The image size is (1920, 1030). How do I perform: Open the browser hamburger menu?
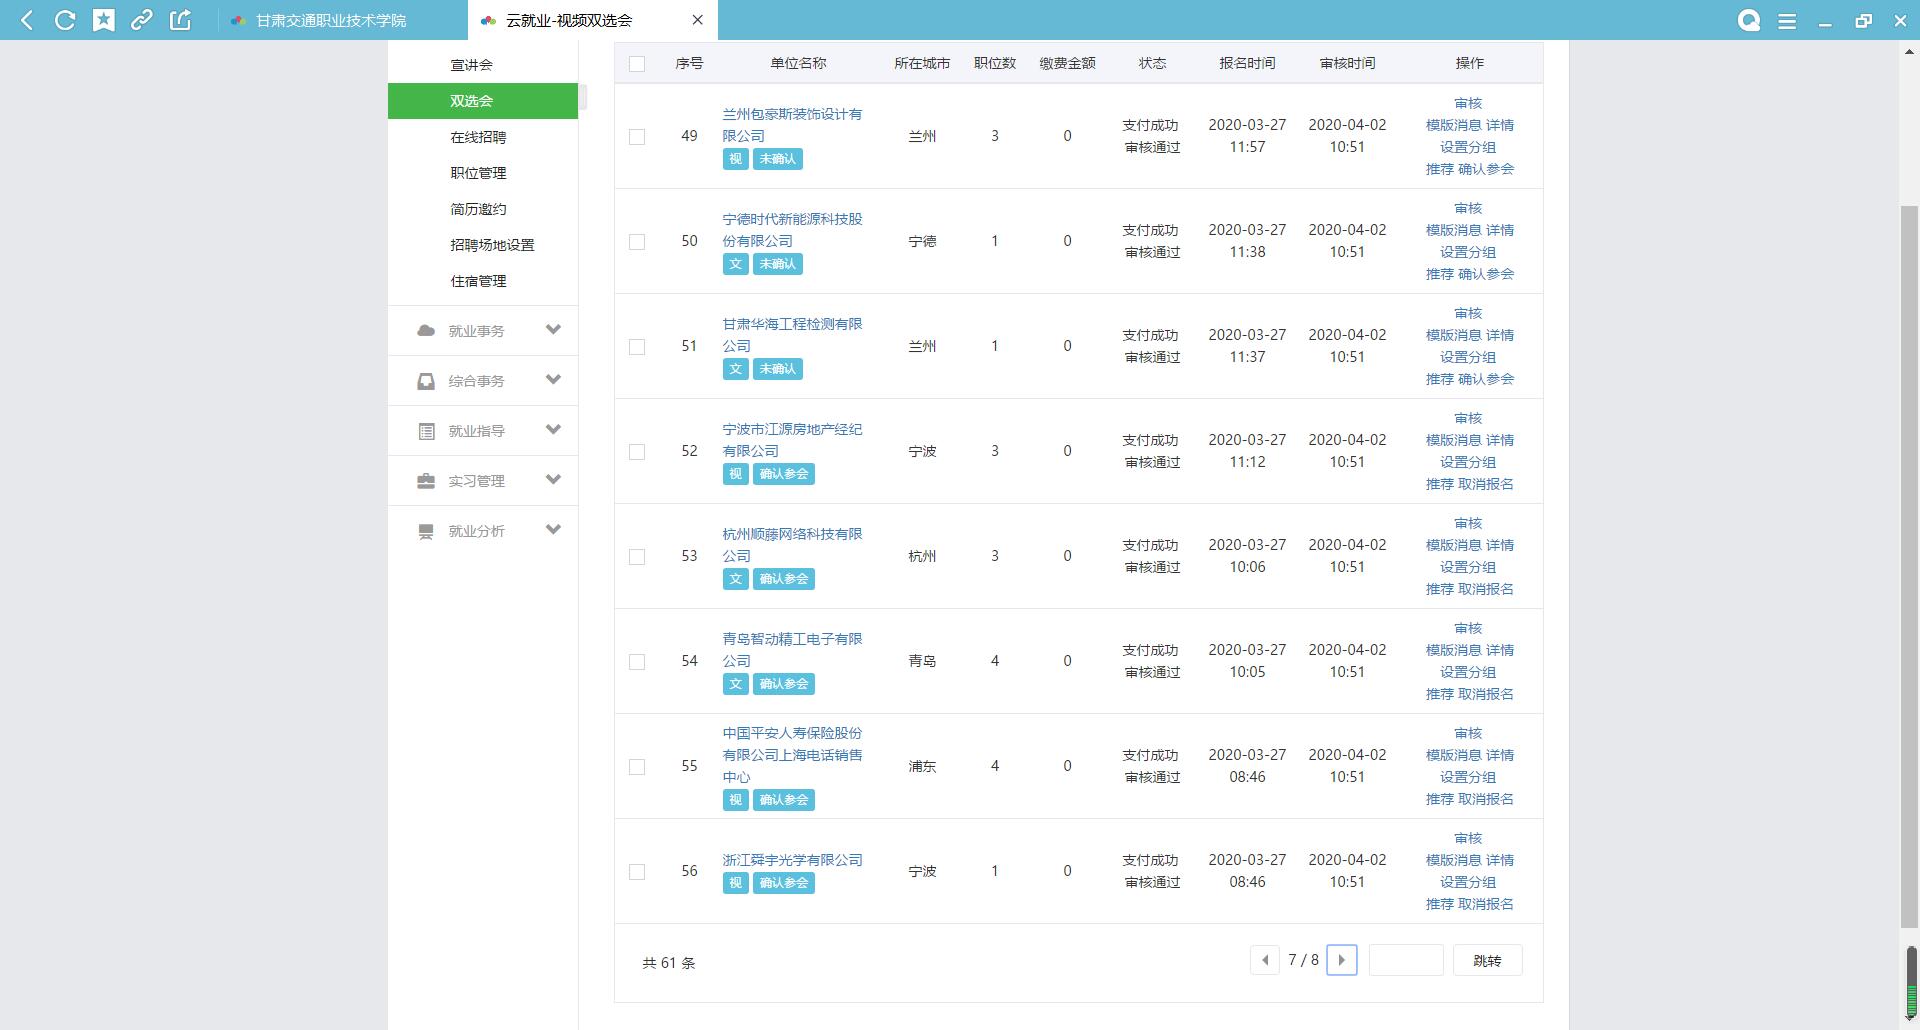(x=1787, y=21)
